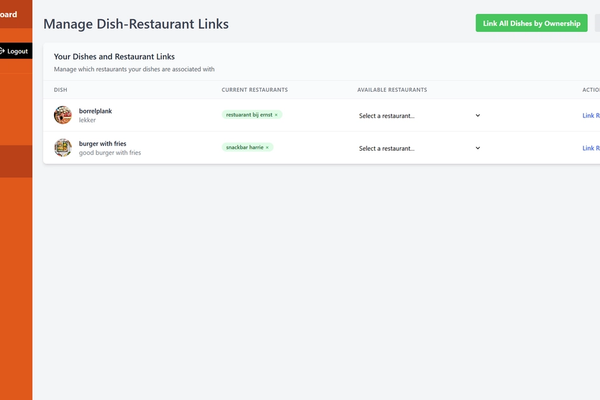Remove restuarant bij ernst tag via x
Screen dimensions: 600x400
(276, 115)
